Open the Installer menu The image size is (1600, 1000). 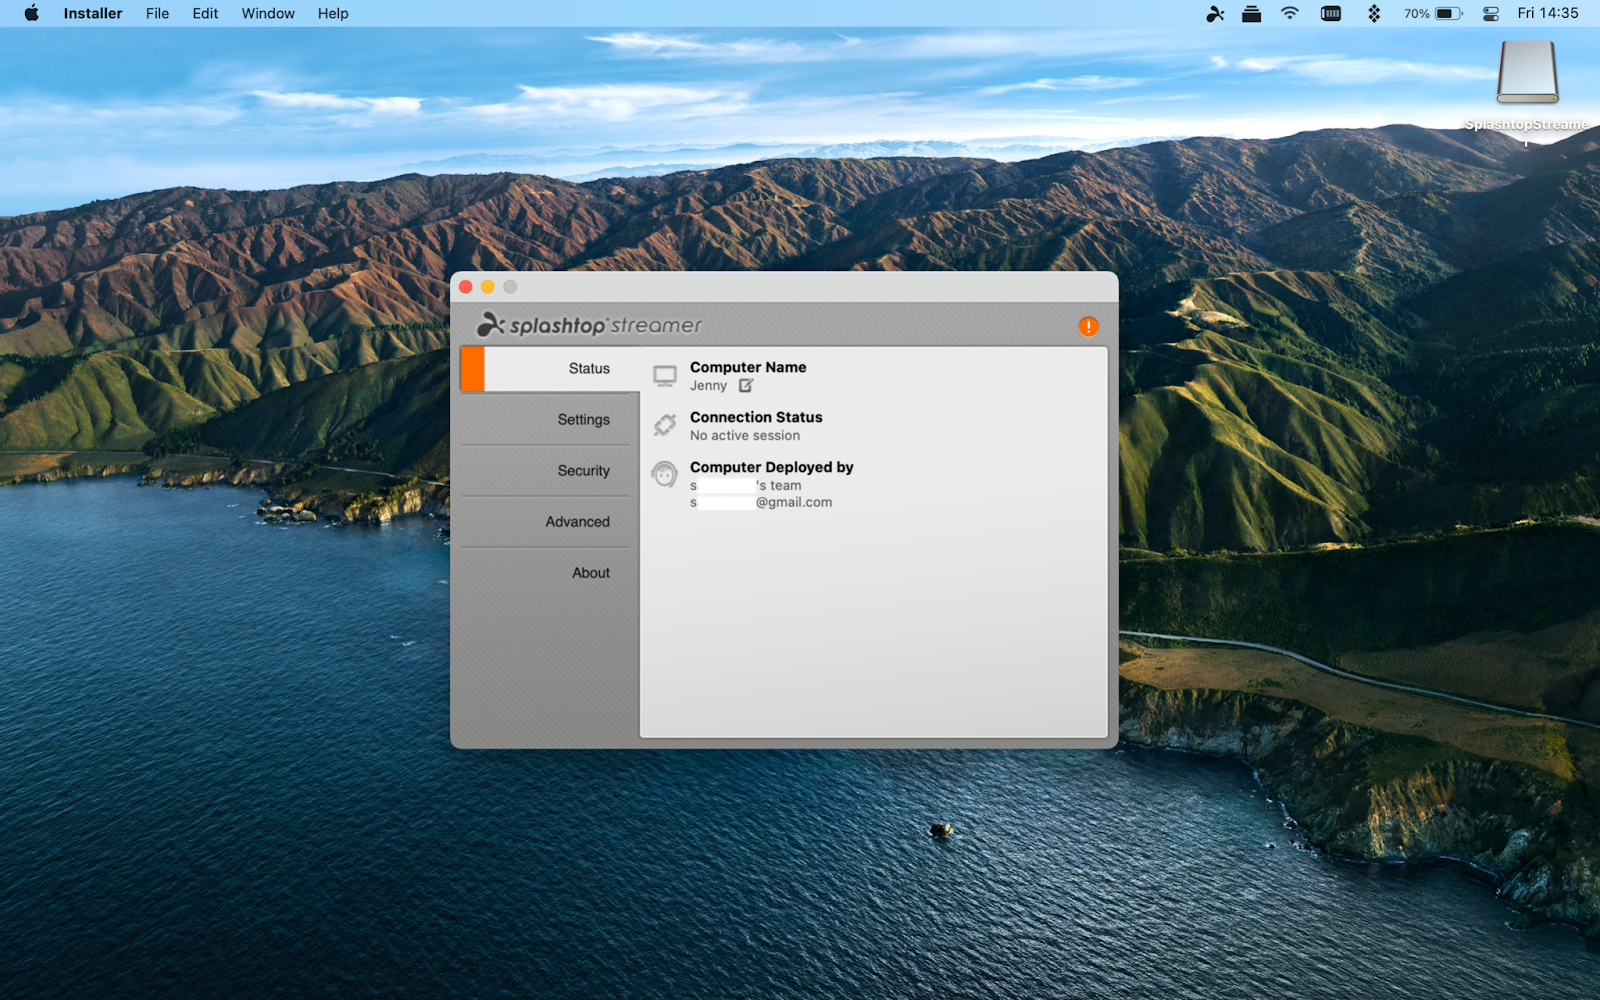point(93,13)
